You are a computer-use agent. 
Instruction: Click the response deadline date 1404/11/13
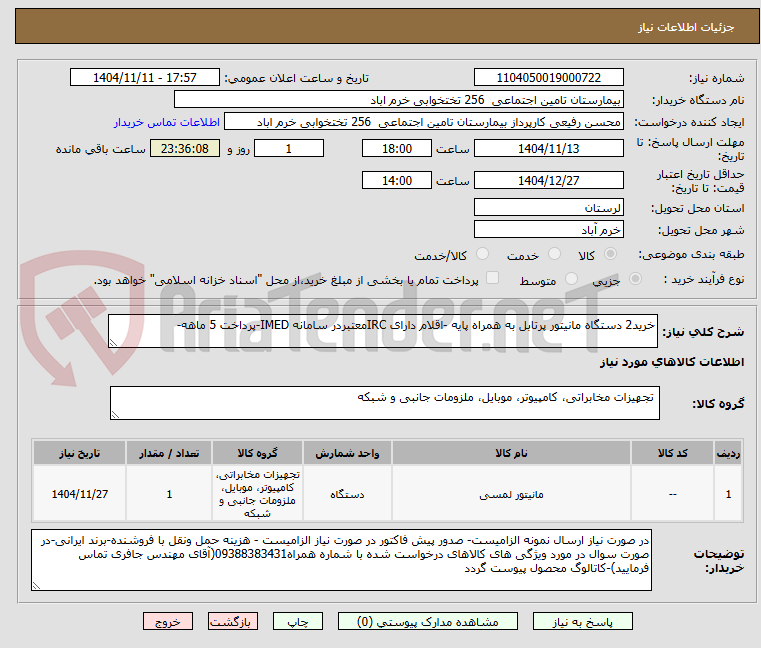(x=548, y=148)
